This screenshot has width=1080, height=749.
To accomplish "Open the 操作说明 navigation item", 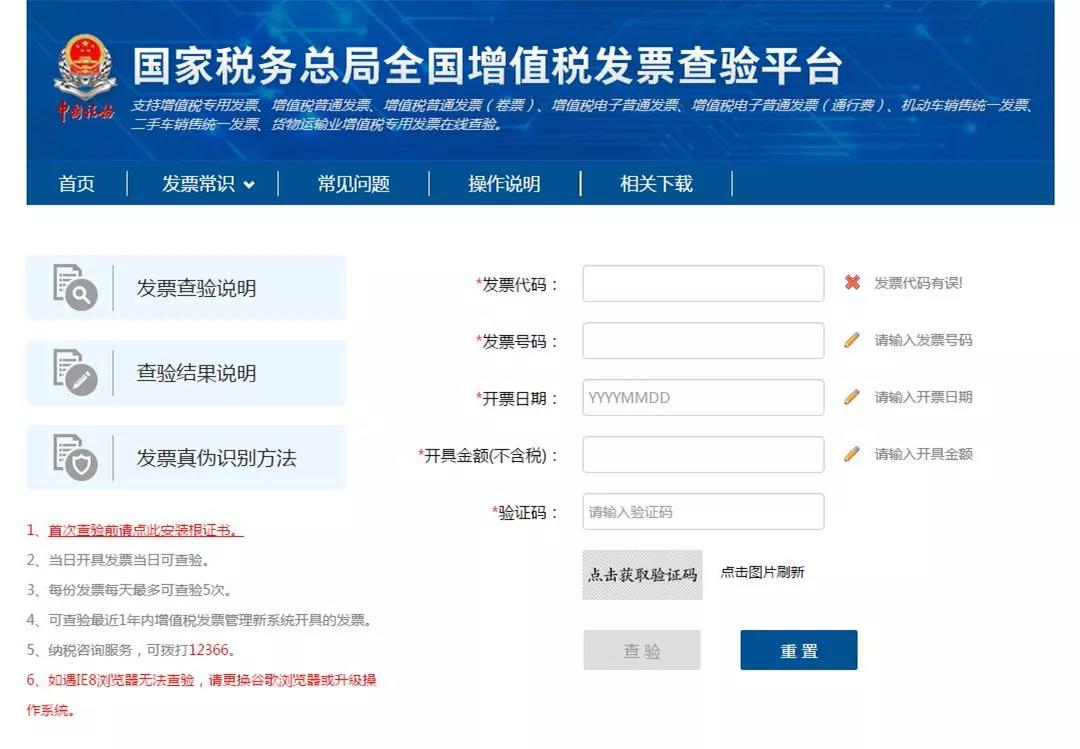I will pos(504,184).
